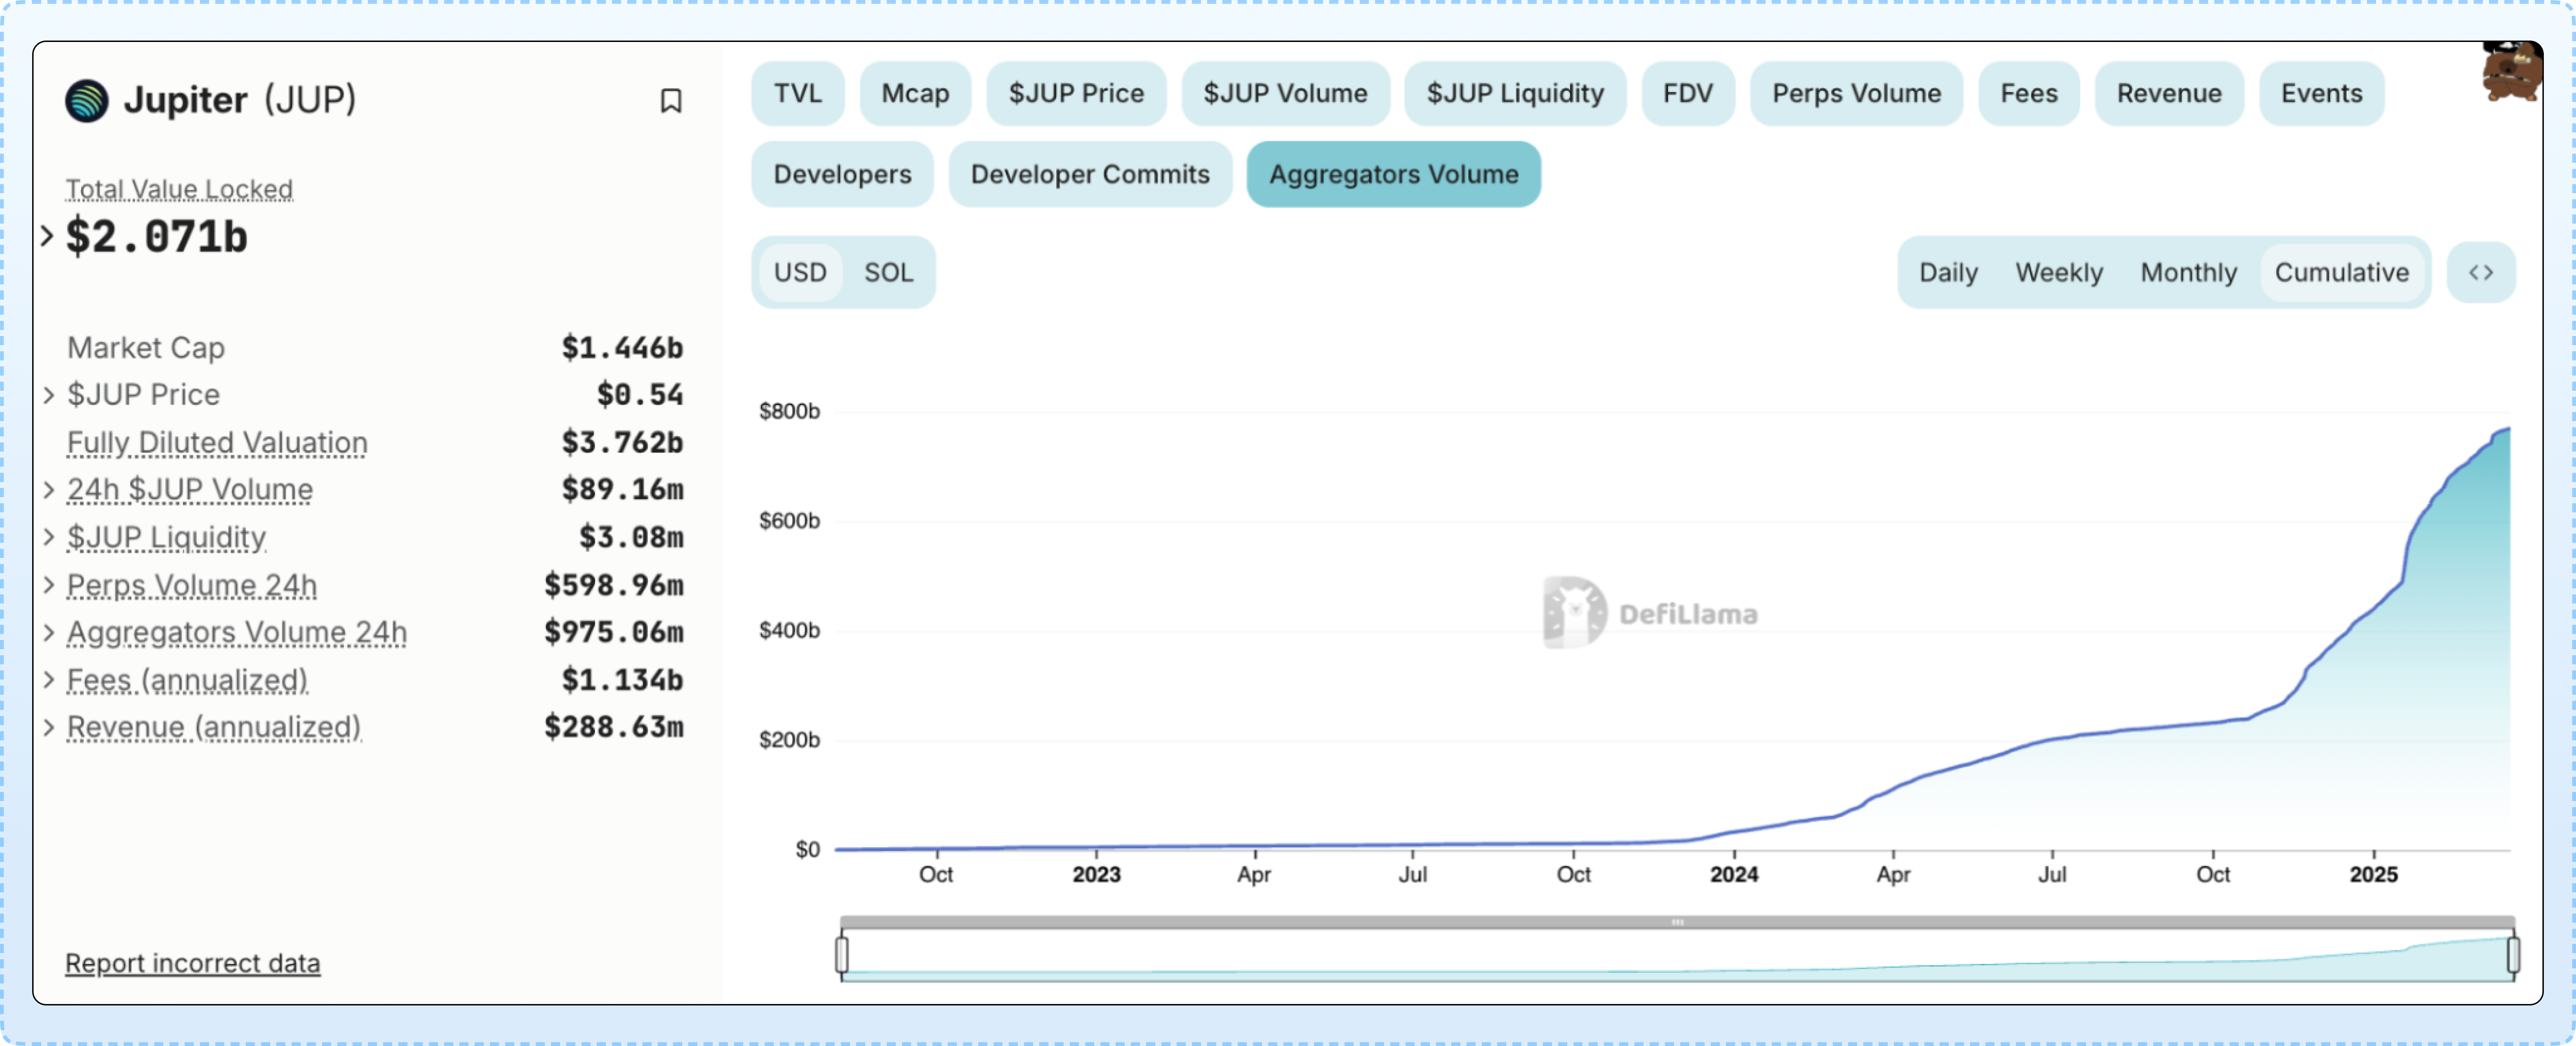Click the $1.134b fees value
Image resolution: width=2576 pixels, height=1046 pixels.
click(622, 680)
